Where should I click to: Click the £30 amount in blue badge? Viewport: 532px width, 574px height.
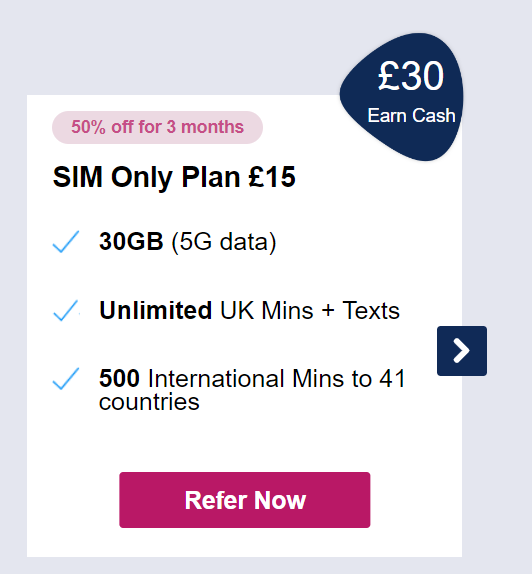[x=411, y=76]
